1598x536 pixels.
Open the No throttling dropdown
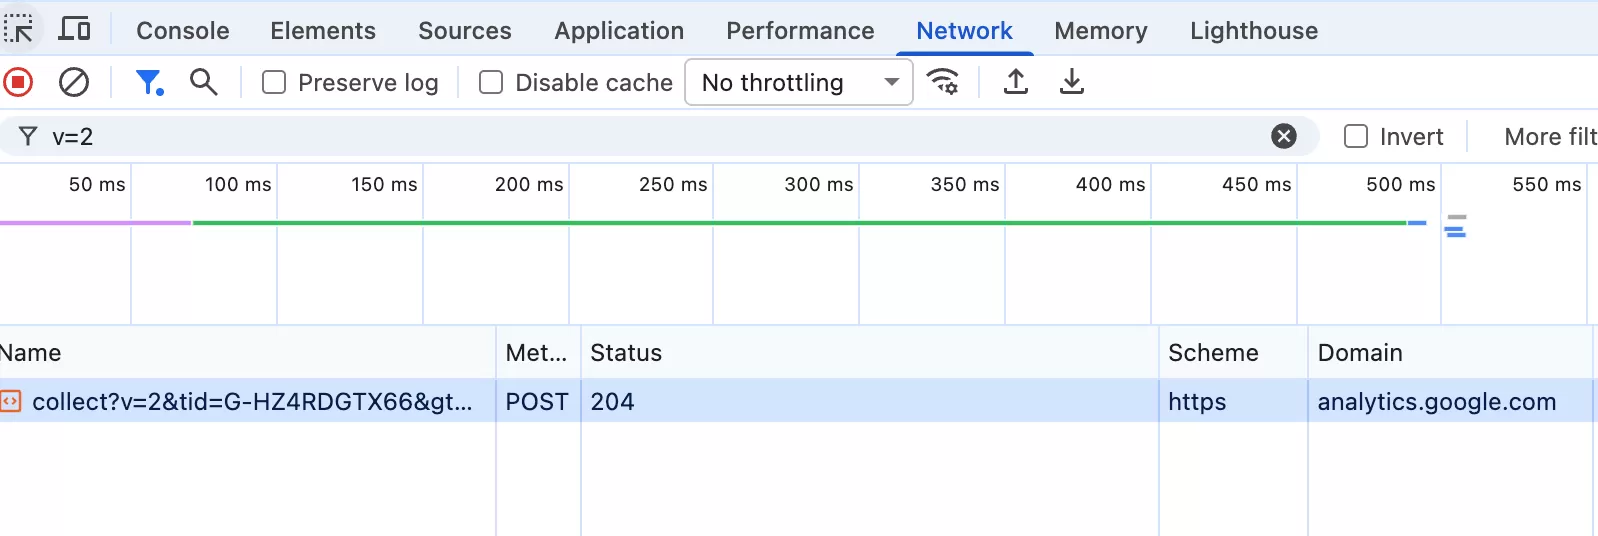(x=798, y=82)
